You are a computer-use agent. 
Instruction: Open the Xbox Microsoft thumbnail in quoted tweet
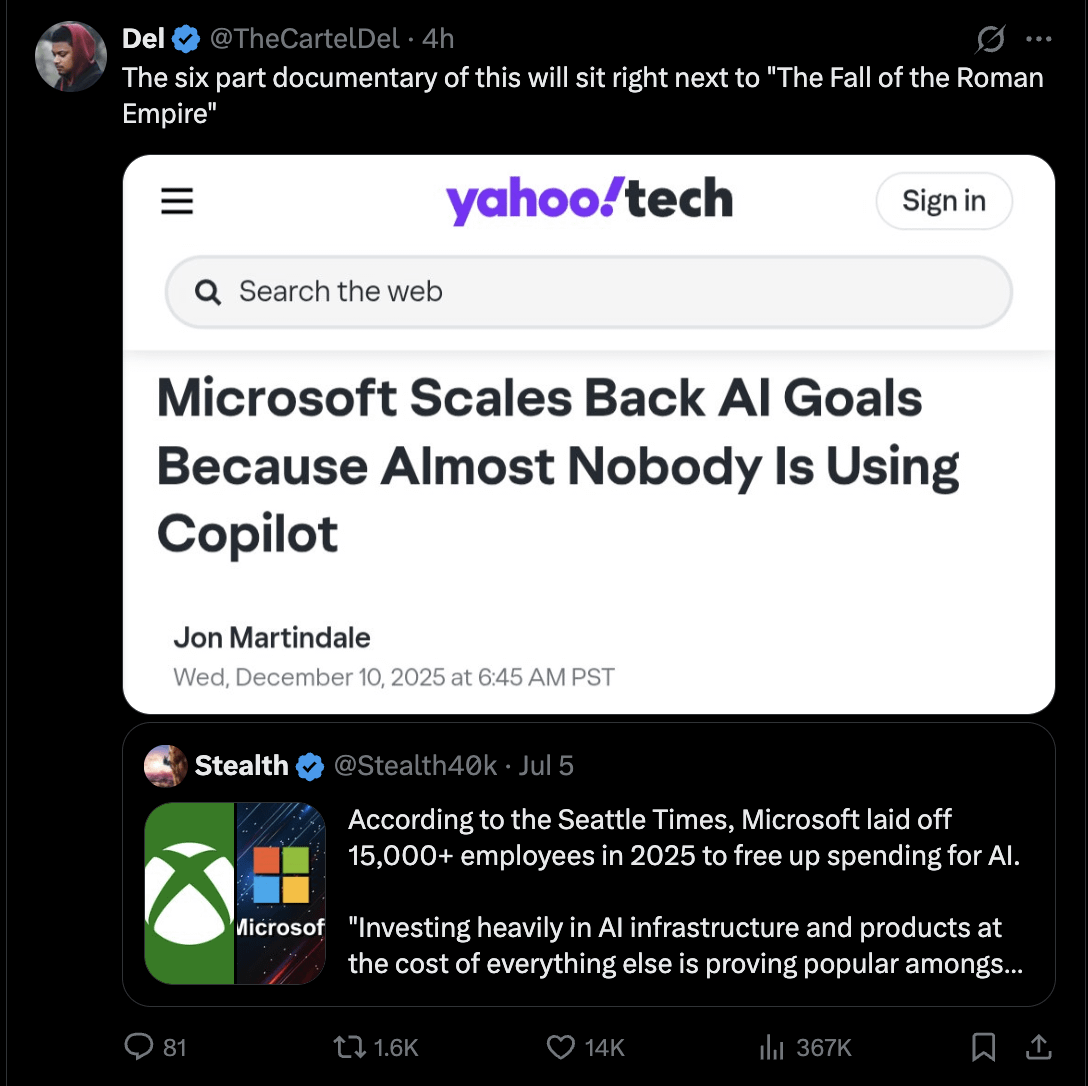(235, 893)
